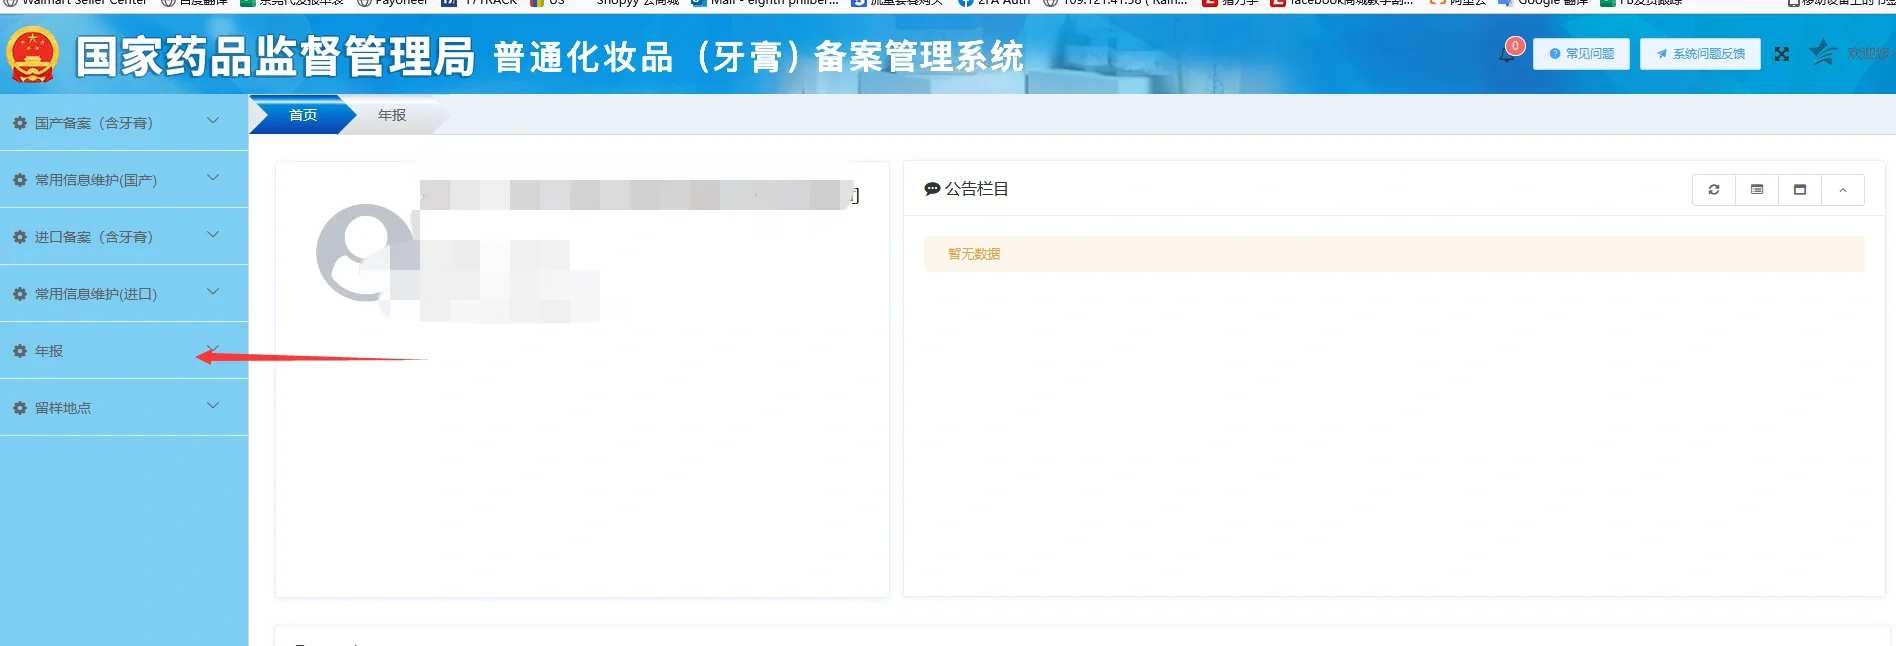Screen dimensions: 1896x646
Task: Click the speech bubble icon beside 公告栏目
Action: pos(932,189)
